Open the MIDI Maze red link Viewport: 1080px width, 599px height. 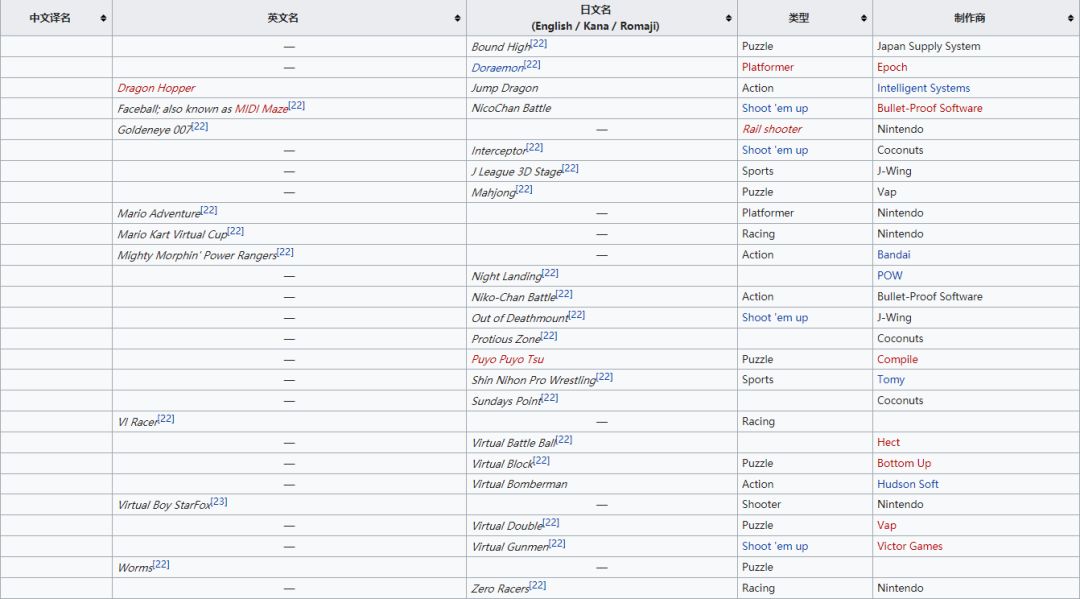[261, 109]
